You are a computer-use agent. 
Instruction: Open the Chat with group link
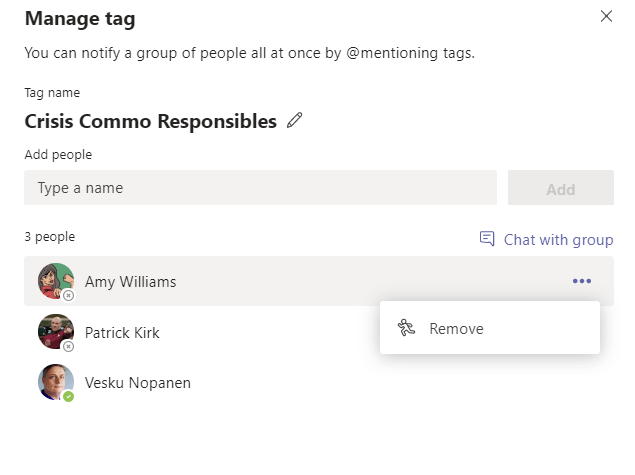point(558,239)
